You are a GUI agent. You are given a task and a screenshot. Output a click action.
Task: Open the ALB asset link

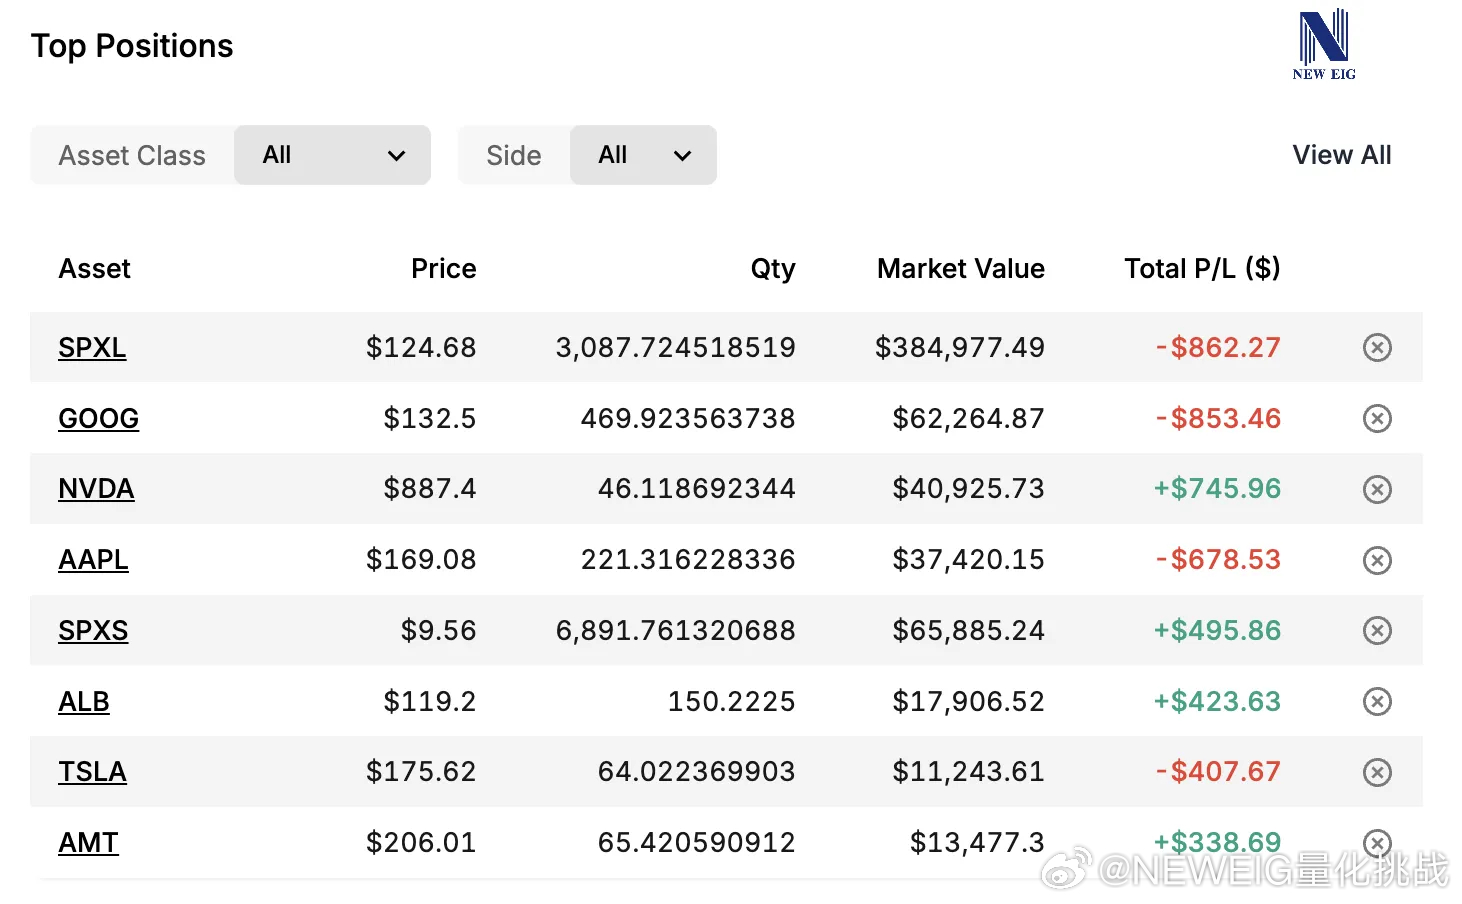click(84, 702)
